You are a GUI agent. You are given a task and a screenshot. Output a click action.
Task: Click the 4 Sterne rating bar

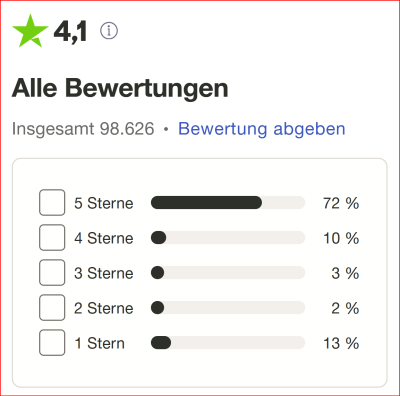click(228, 238)
